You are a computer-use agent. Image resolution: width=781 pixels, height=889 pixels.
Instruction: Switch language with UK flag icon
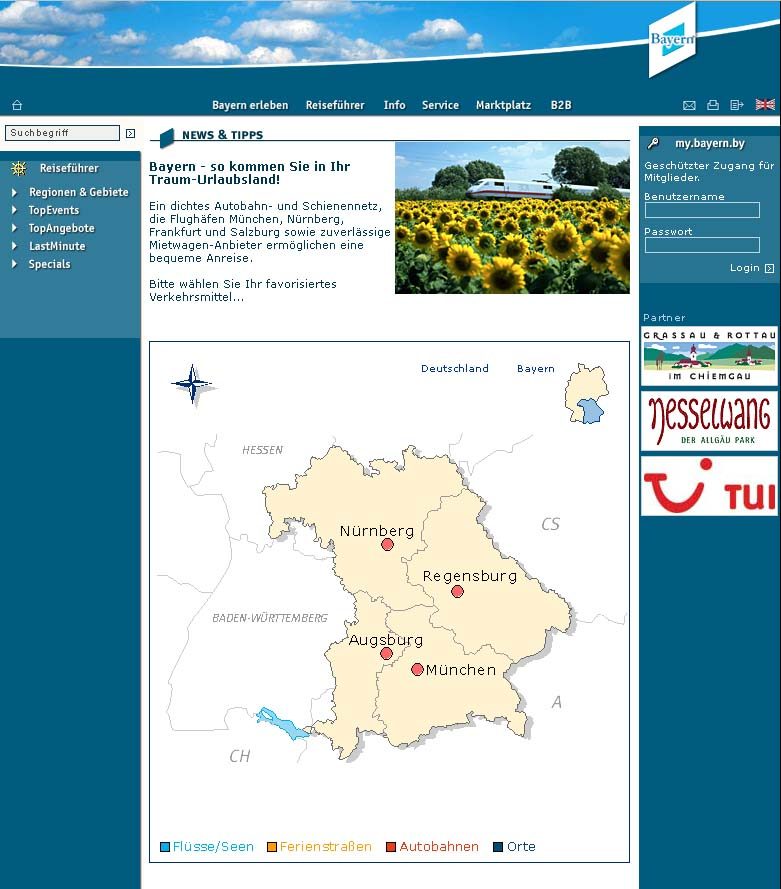point(765,104)
